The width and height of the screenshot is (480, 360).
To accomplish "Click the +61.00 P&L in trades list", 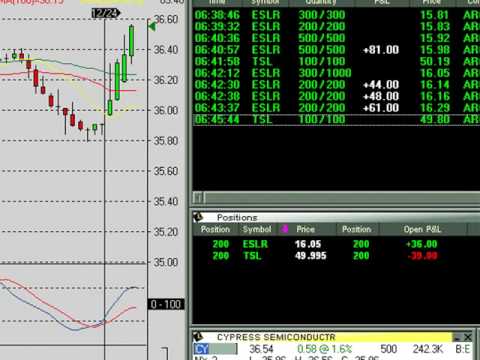I will pyautogui.click(x=381, y=108).
